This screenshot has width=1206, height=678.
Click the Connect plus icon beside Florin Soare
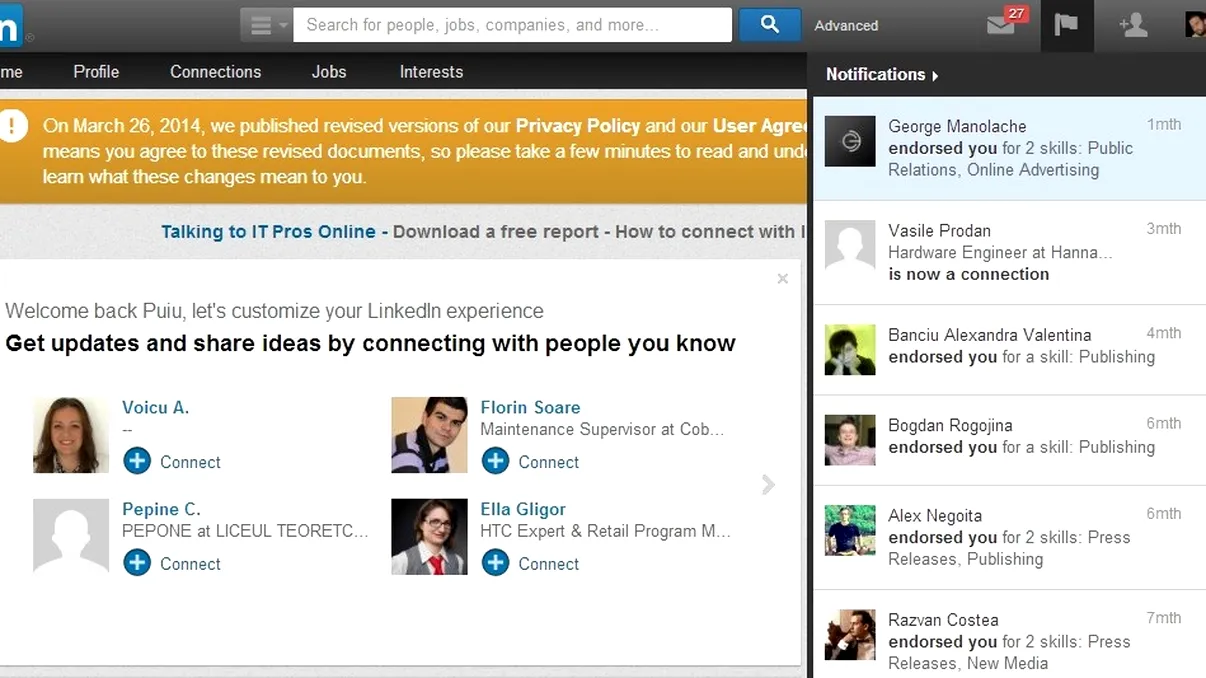click(496, 461)
